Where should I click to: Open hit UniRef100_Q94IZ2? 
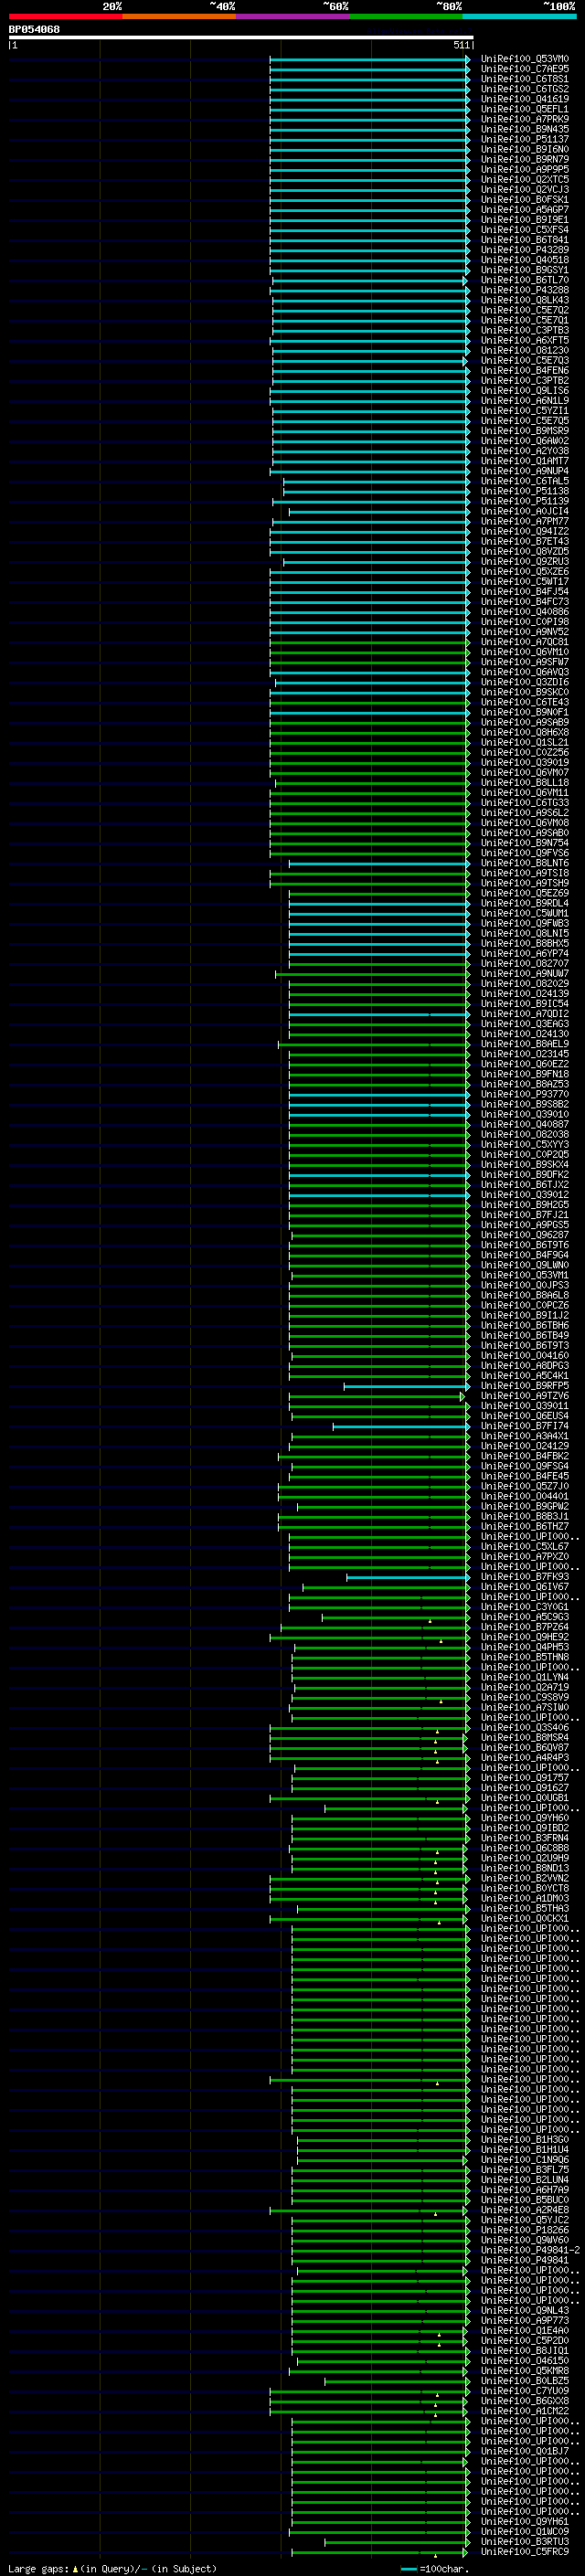click(x=524, y=531)
